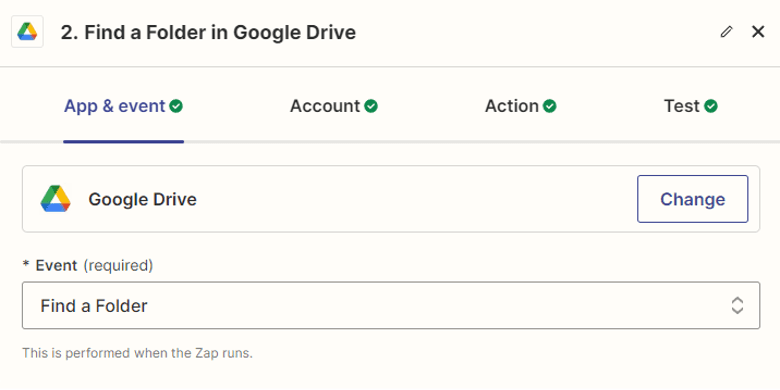Open the Event dropdown showing Find a Folder

pyautogui.click(x=391, y=305)
